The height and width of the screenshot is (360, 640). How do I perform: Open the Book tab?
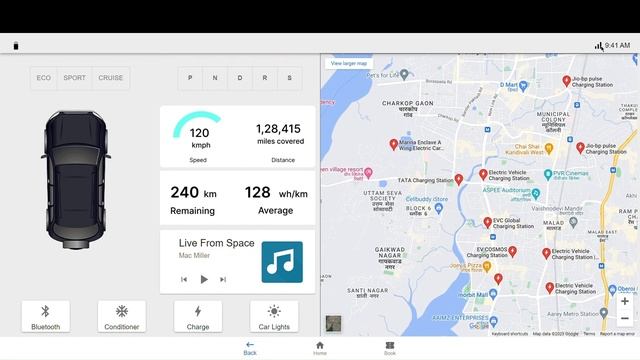click(390, 348)
